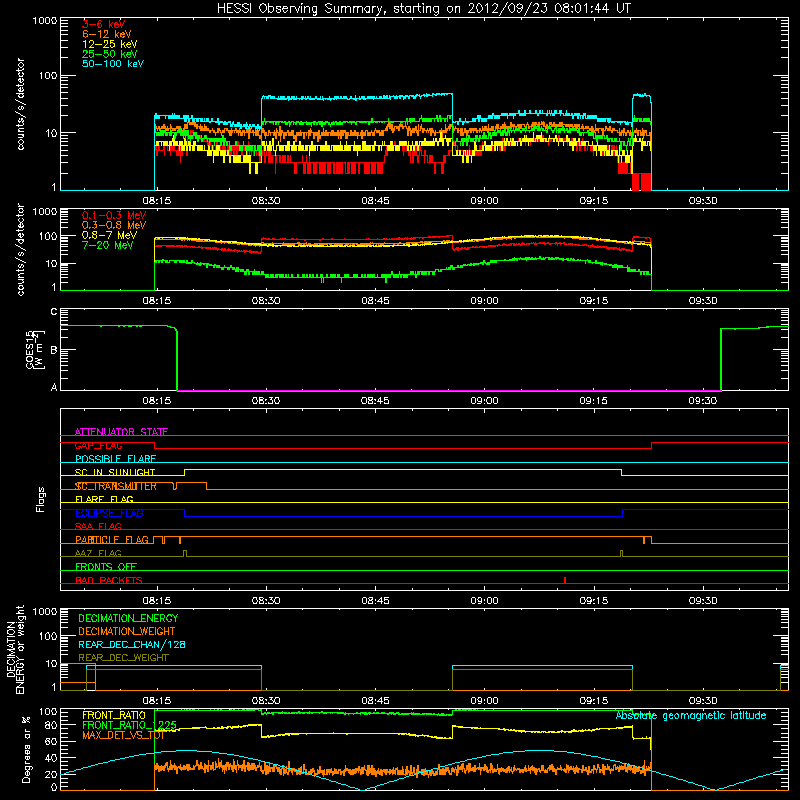Image resolution: width=800 pixels, height=800 pixels.
Task: Select the ATTENUATOR_STATE flag label
Action: 121,432
